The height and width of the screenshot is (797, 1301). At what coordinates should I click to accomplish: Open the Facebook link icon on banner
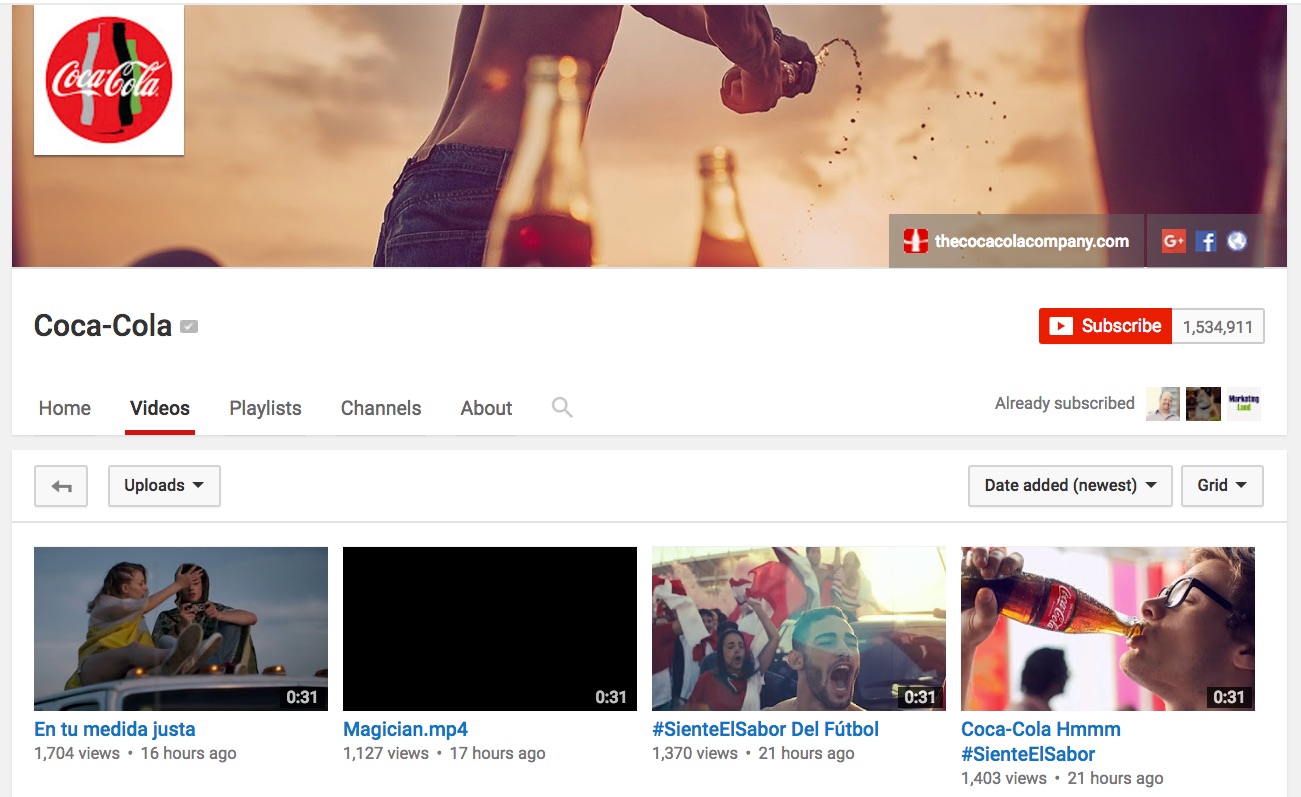coord(1206,241)
